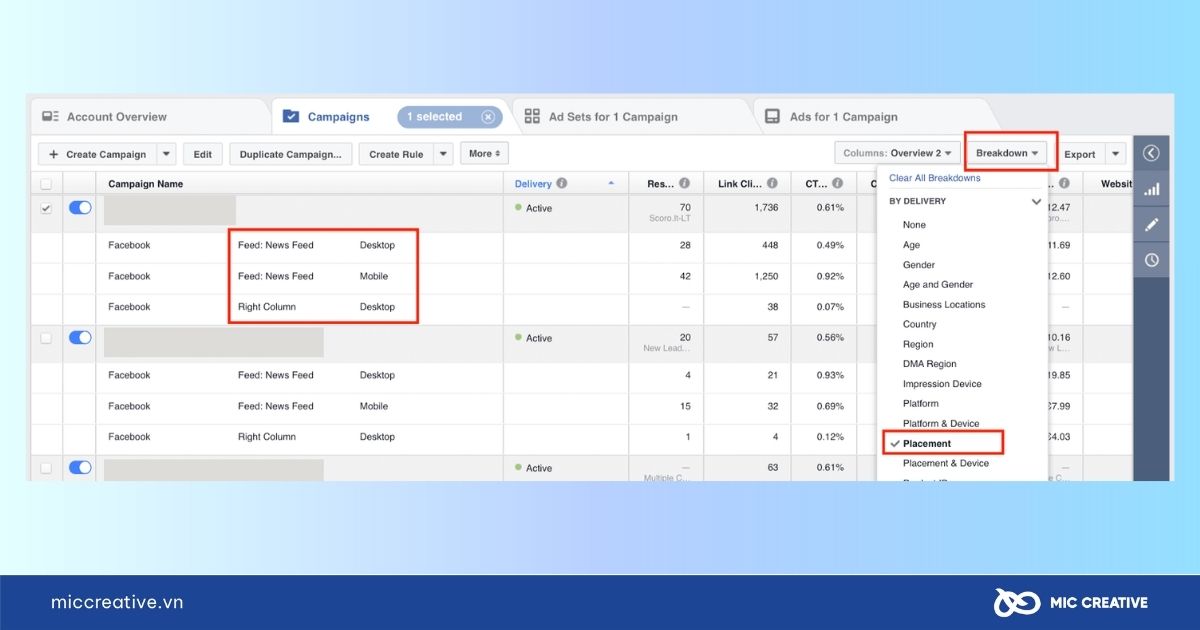Open the Export dropdown arrow
Screen dimensions: 1200x630
(1115, 154)
